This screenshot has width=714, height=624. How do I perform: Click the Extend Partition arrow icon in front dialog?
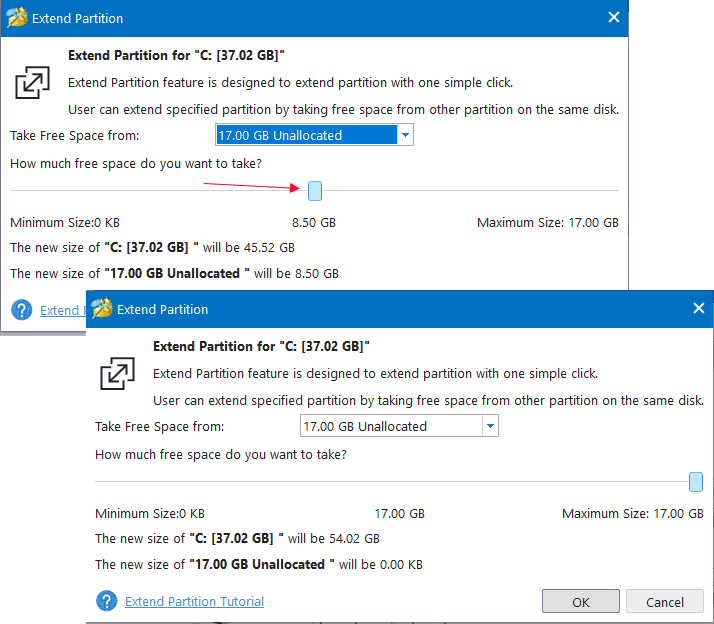click(x=117, y=374)
